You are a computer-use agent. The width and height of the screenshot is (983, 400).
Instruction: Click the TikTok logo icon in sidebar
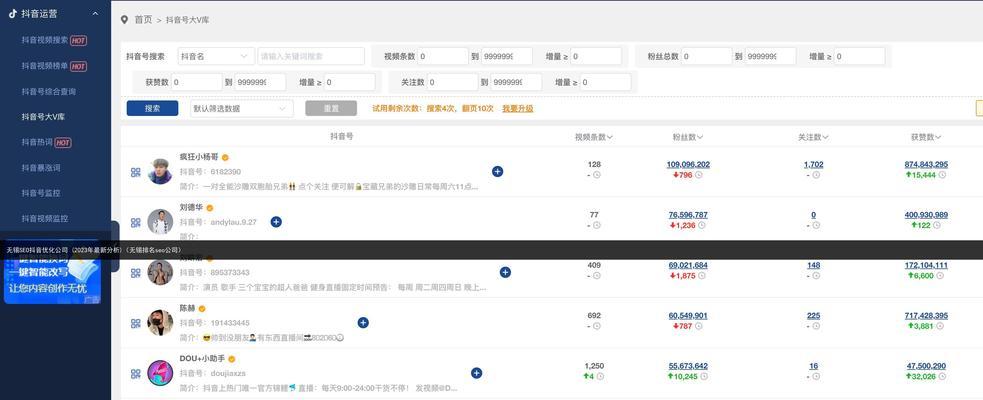tap(13, 13)
